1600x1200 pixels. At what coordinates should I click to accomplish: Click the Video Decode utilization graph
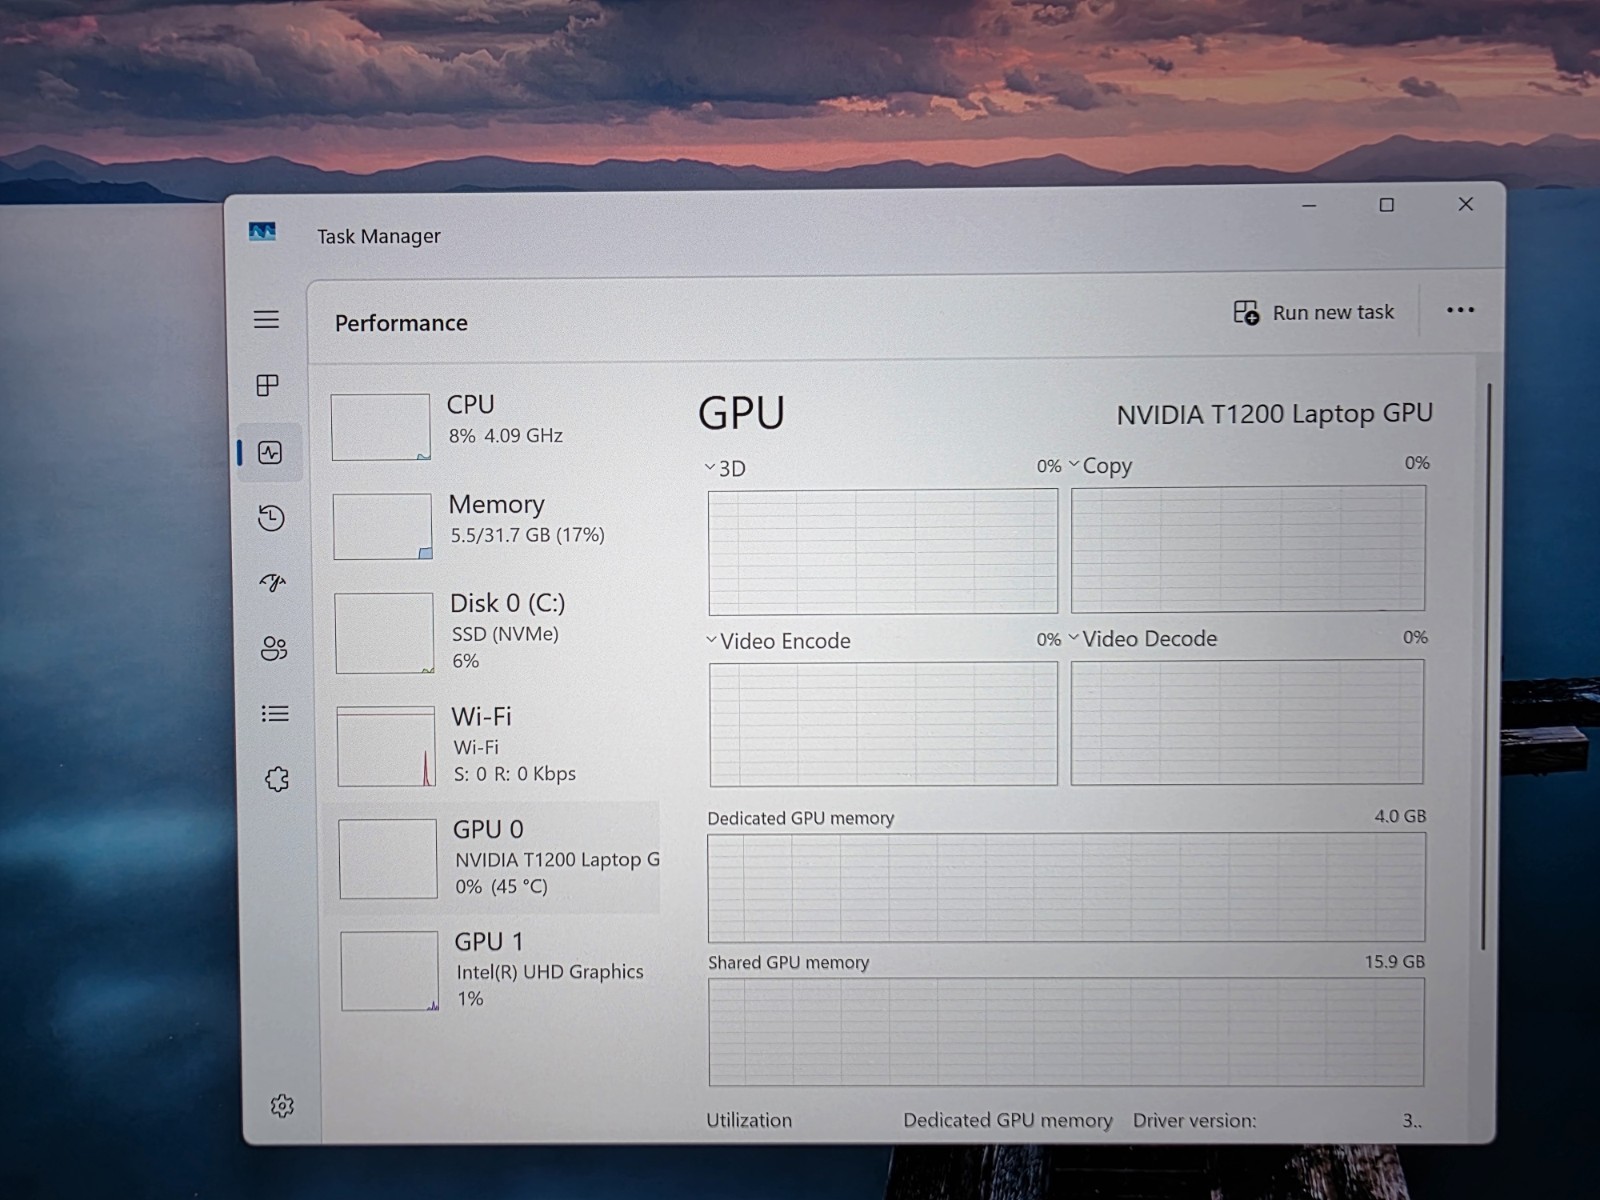pos(1247,722)
